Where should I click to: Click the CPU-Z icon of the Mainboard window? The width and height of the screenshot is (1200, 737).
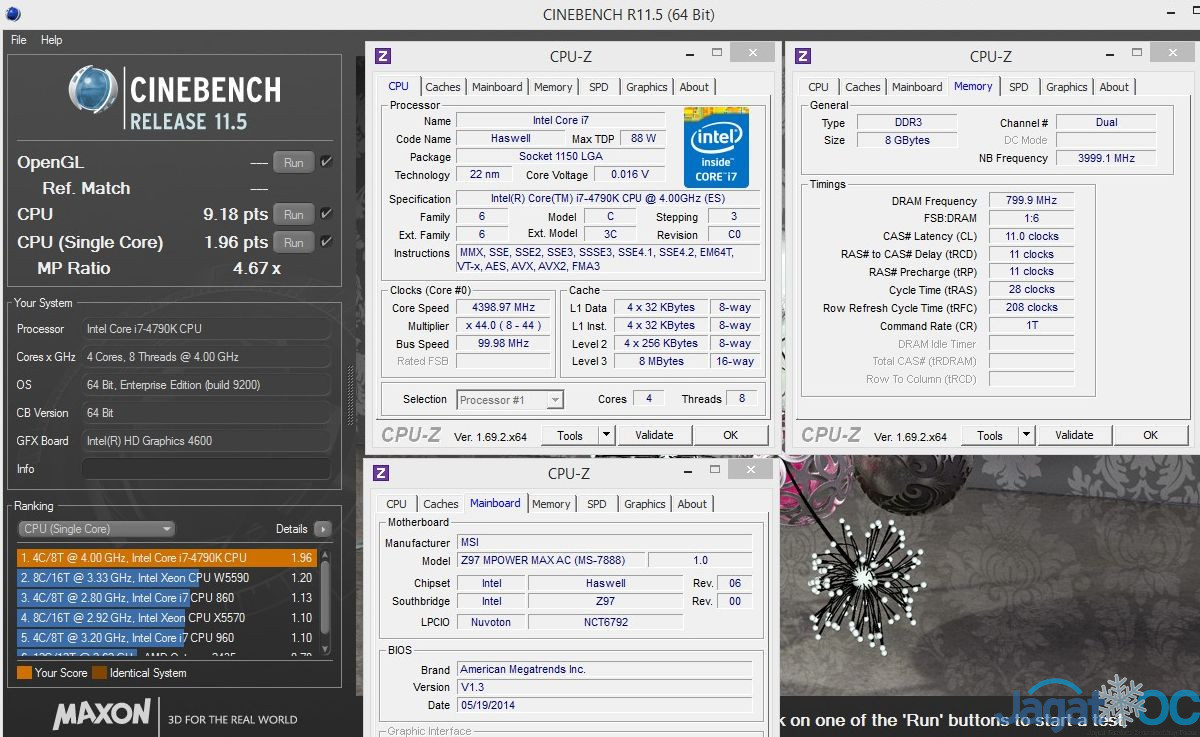click(x=381, y=473)
